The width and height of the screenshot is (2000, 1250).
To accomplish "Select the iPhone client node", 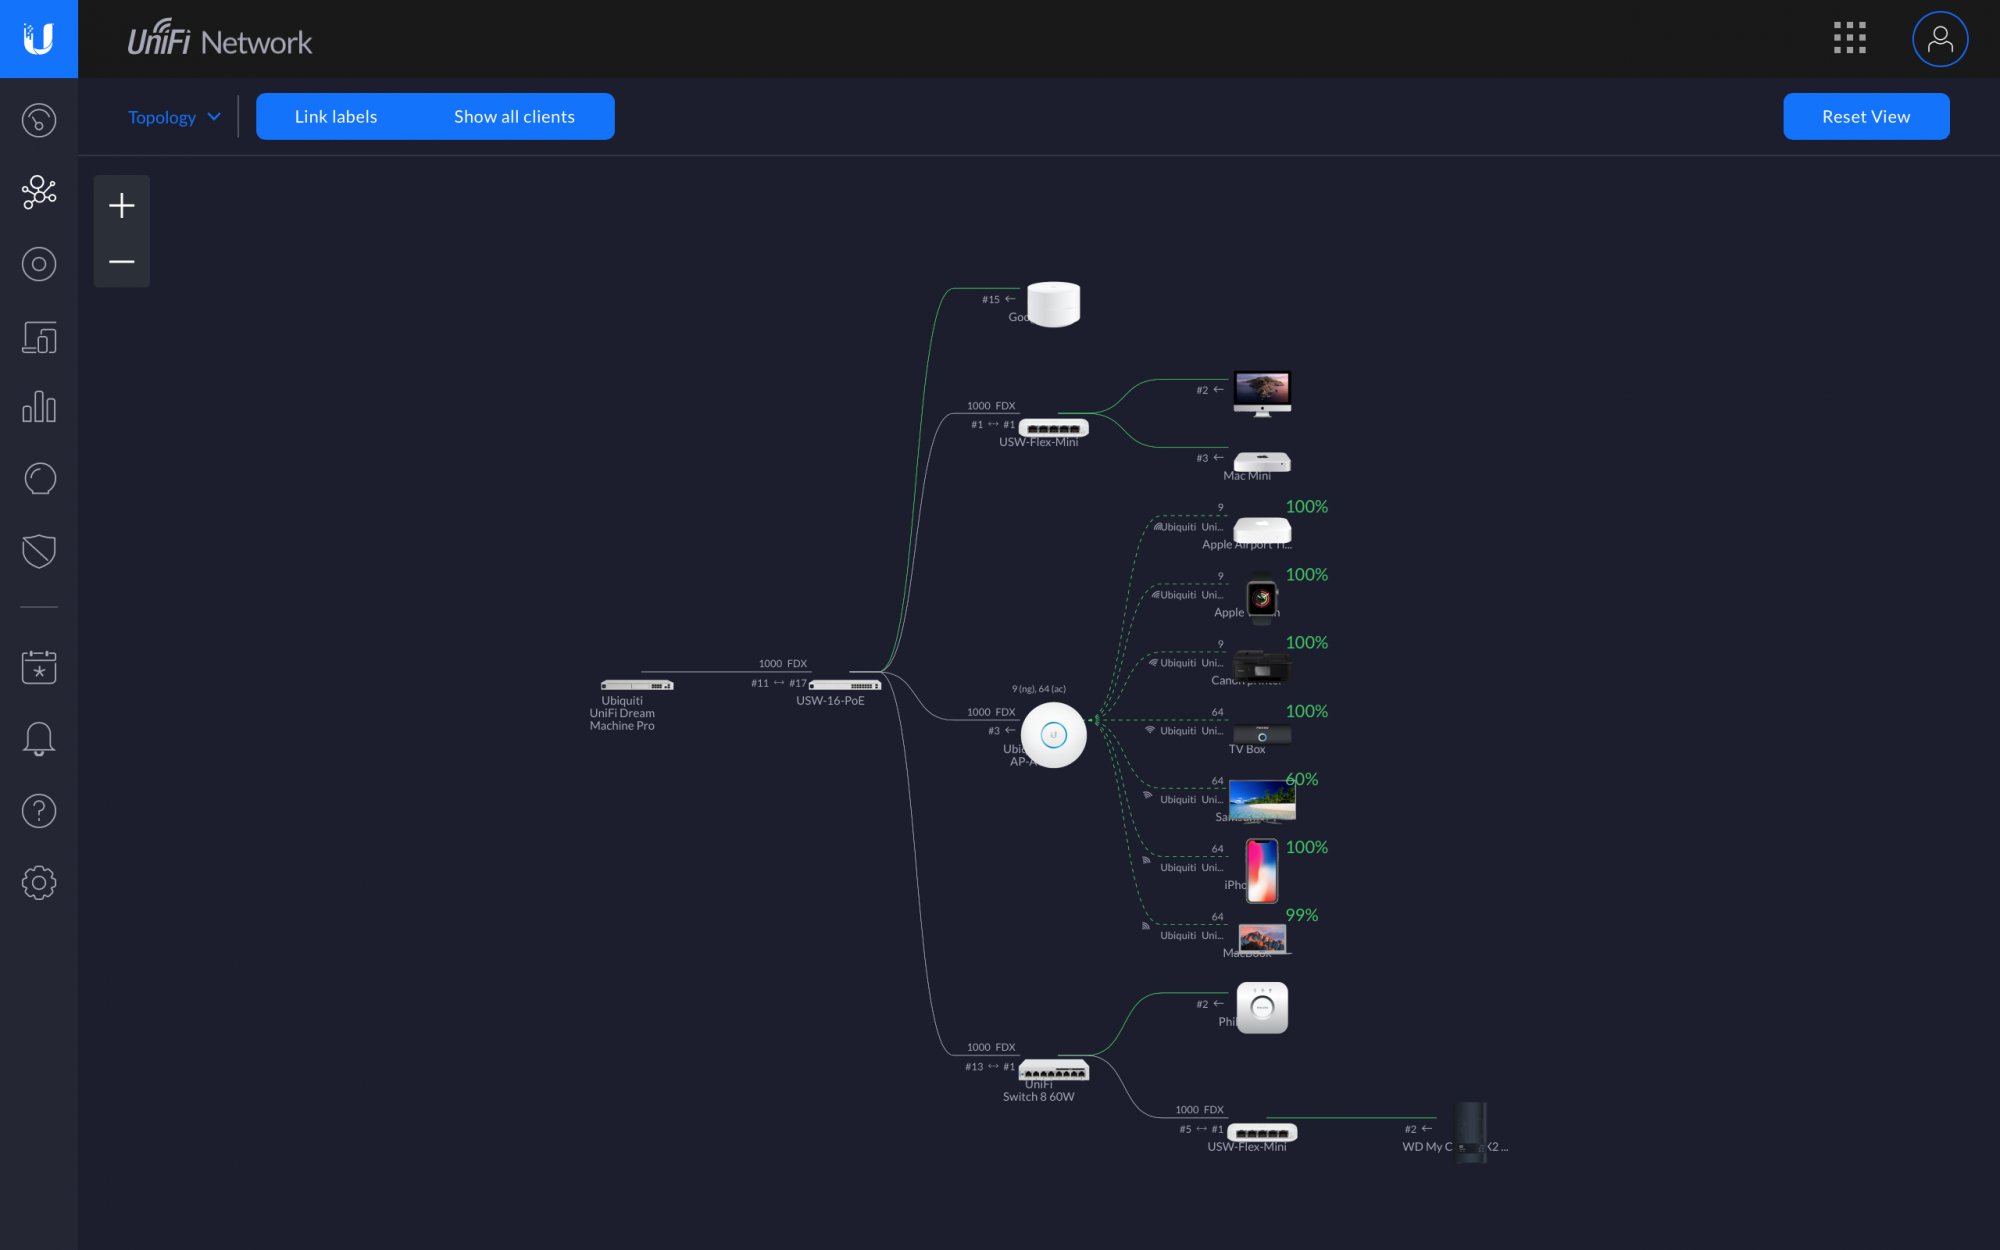I will (1262, 871).
